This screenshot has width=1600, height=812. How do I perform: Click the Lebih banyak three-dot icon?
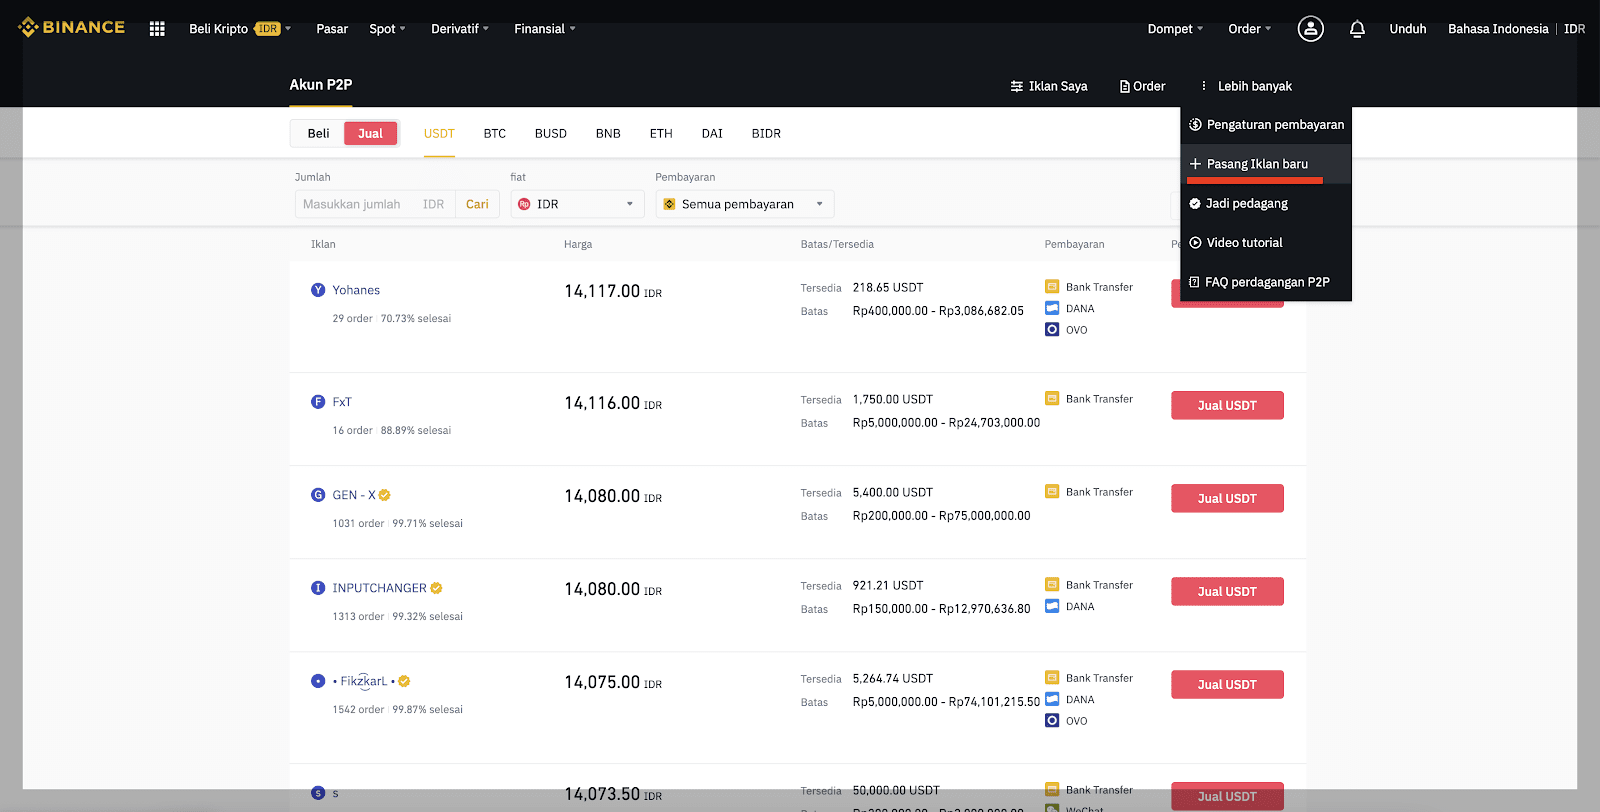coord(1204,86)
